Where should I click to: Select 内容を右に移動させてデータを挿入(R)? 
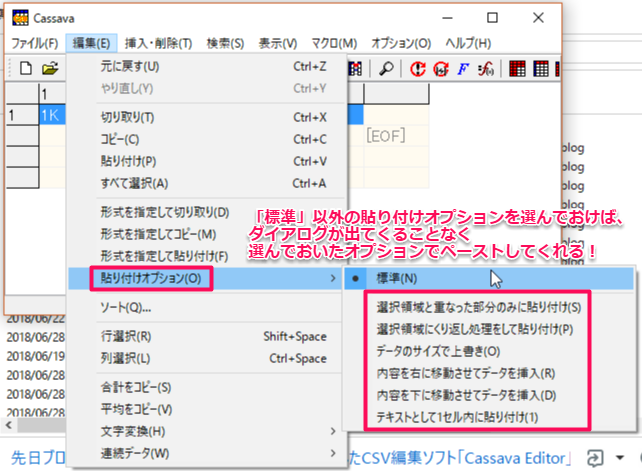click(x=489, y=374)
